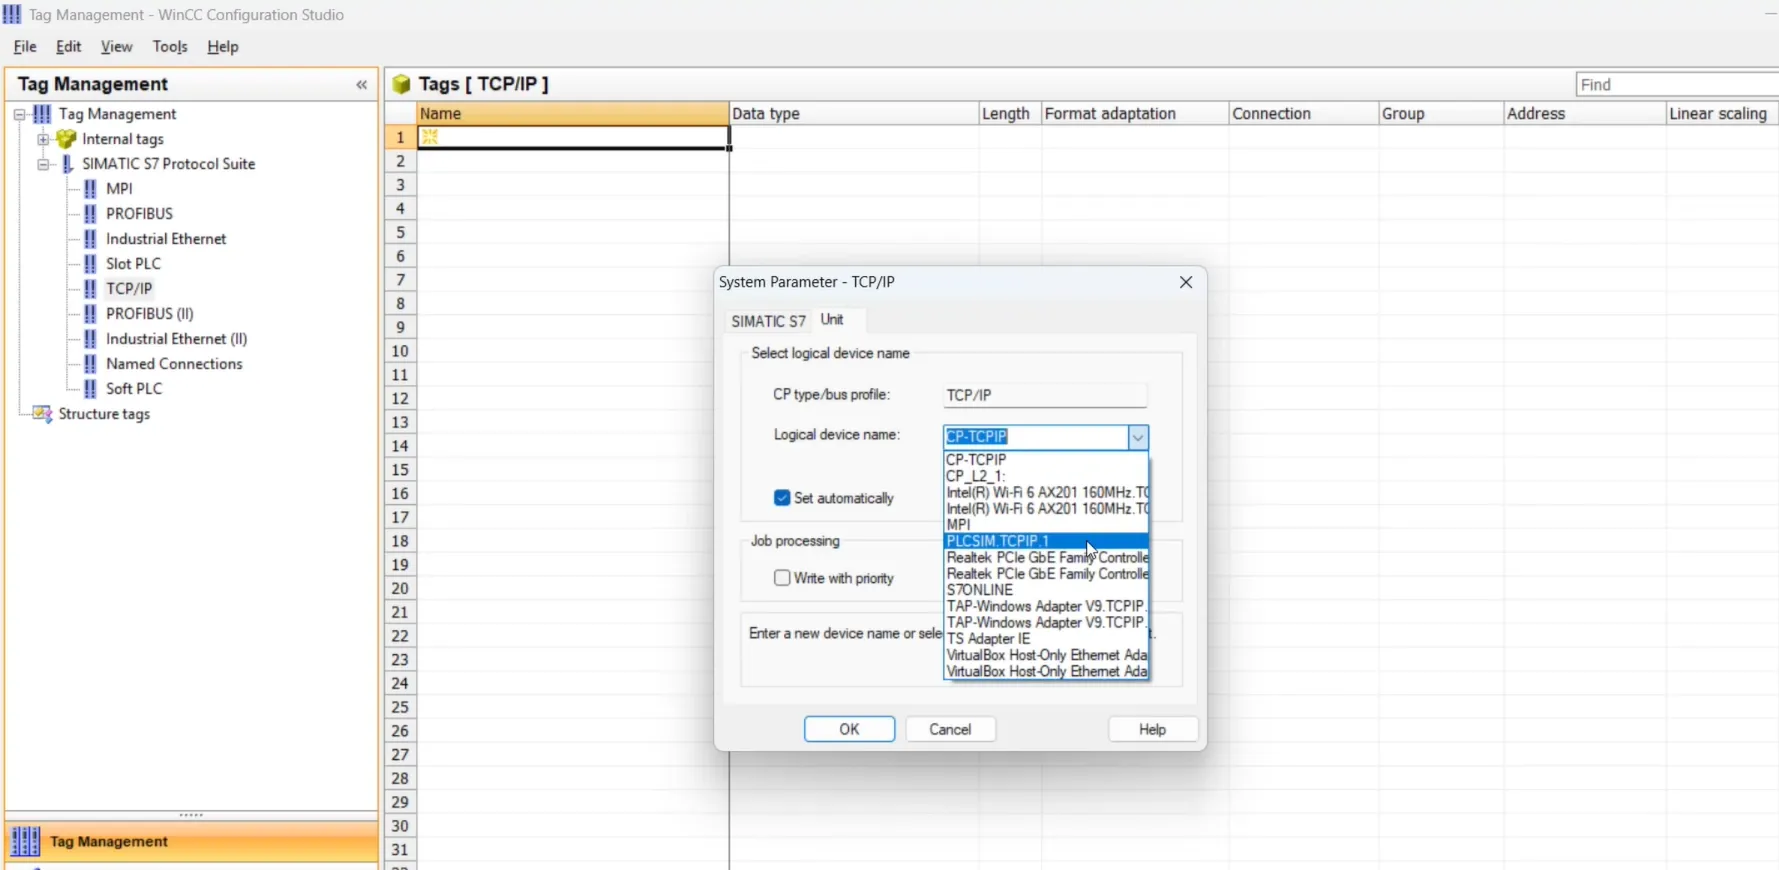Click the Connection column header
This screenshot has width=1779, height=870.
pyautogui.click(x=1303, y=114)
